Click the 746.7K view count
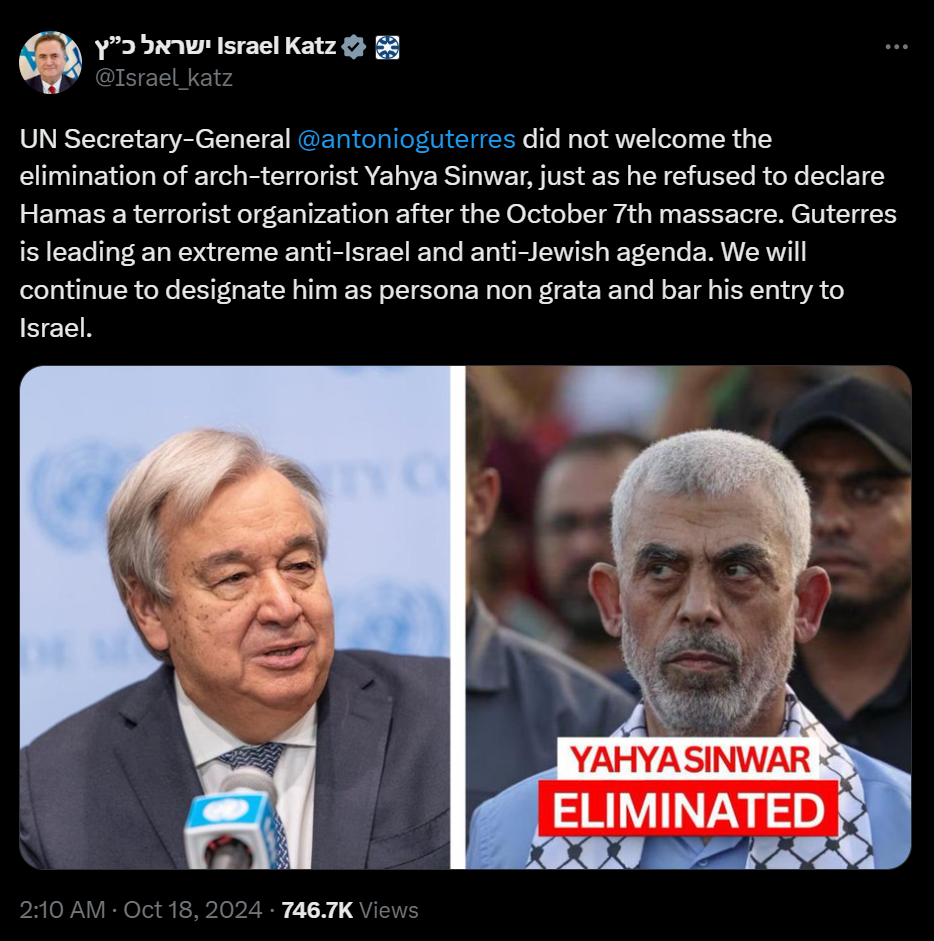 point(317,910)
